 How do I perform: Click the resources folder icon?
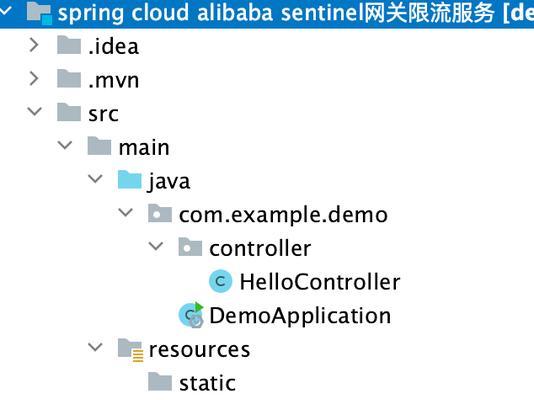click(x=130, y=350)
